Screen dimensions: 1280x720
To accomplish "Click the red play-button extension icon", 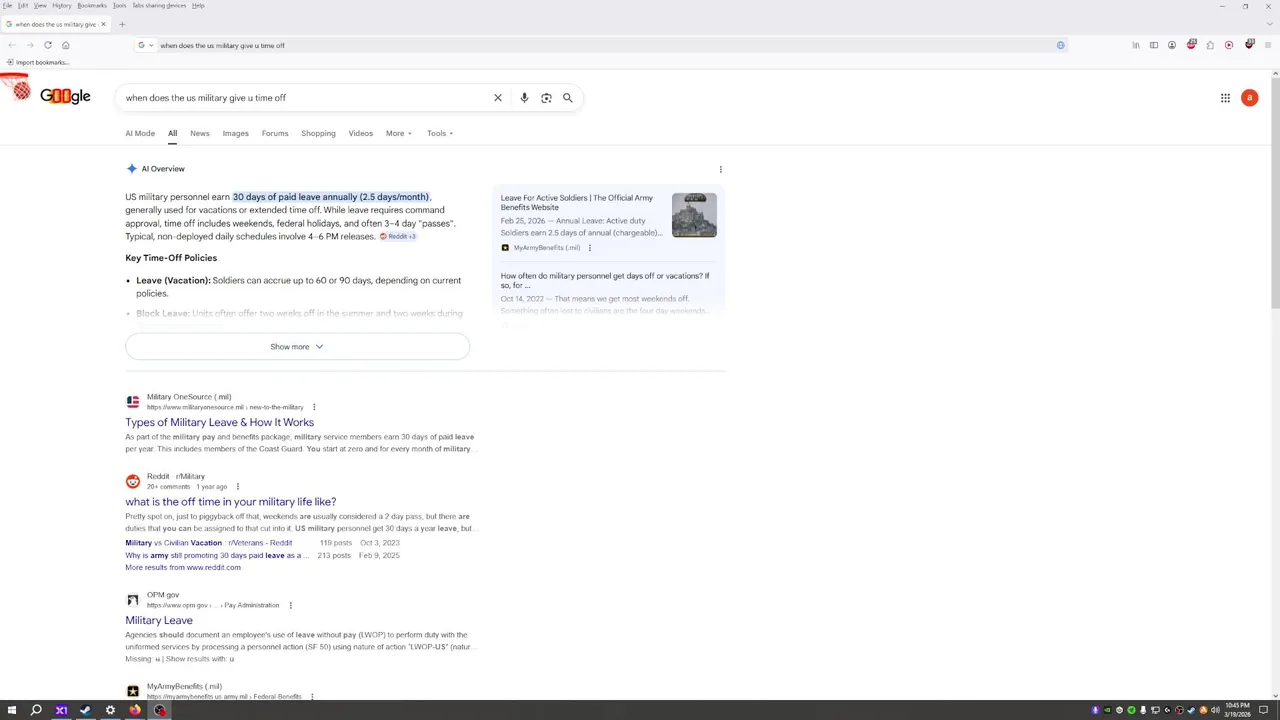I will coord(1229,45).
